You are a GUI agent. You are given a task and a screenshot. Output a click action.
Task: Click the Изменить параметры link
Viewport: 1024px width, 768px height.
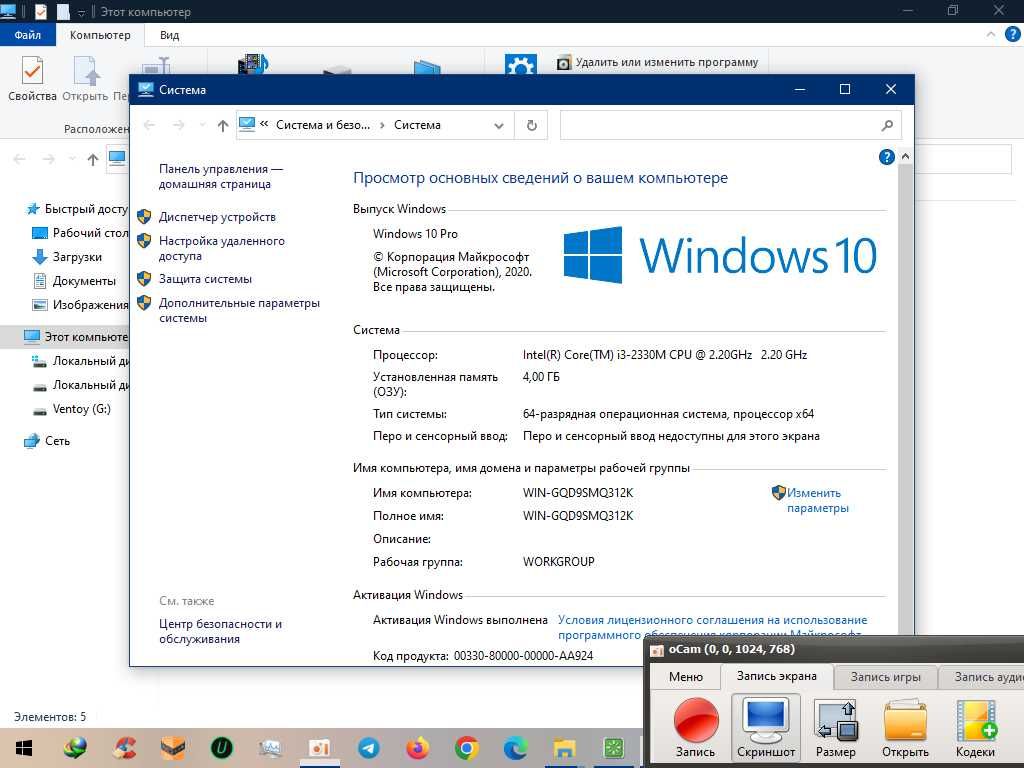[x=816, y=500]
